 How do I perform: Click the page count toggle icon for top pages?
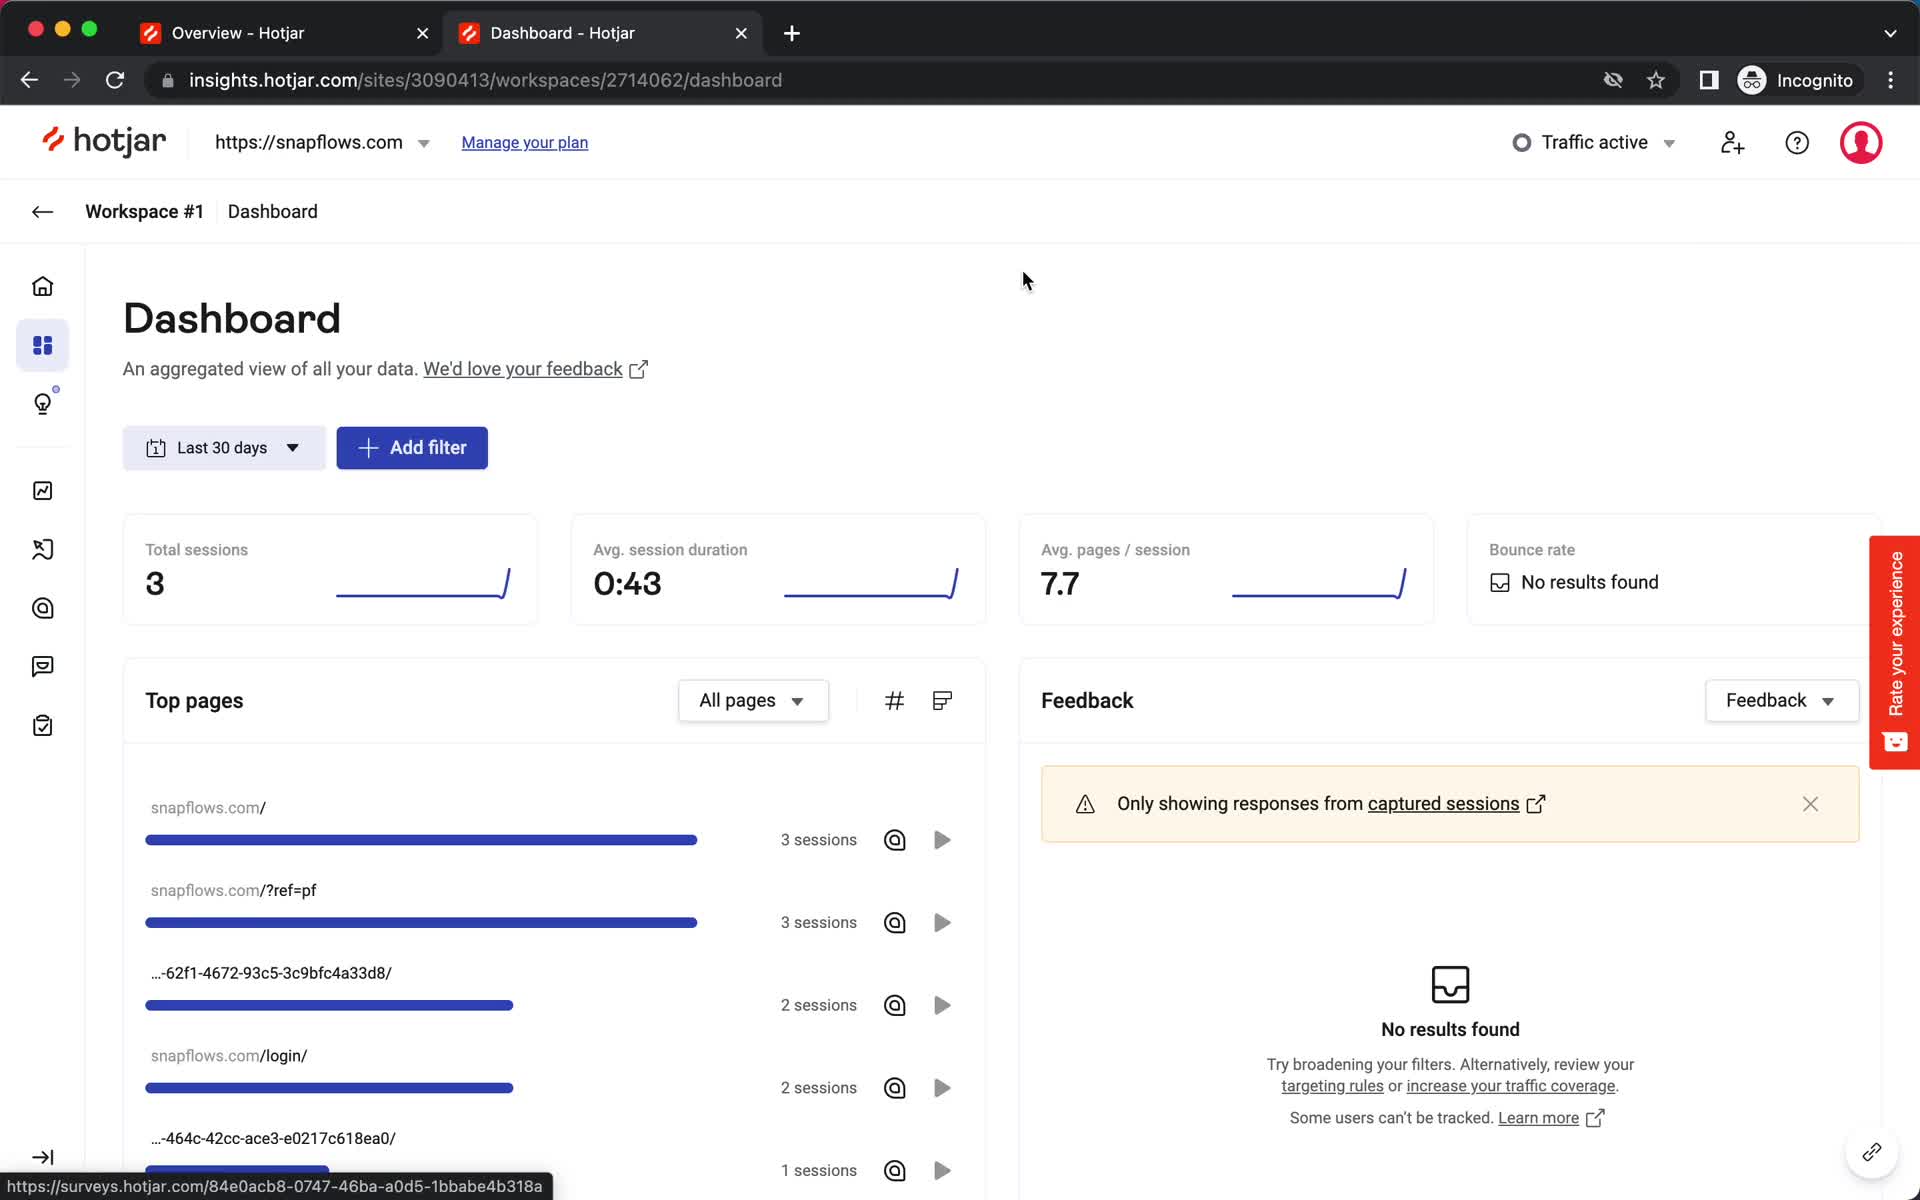[894, 700]
